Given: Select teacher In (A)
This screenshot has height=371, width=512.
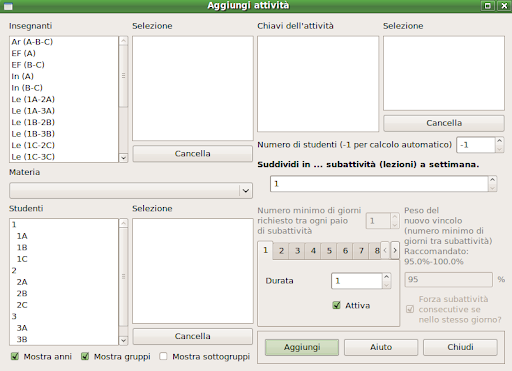Looking at the screenshot, I should point(64,76).
